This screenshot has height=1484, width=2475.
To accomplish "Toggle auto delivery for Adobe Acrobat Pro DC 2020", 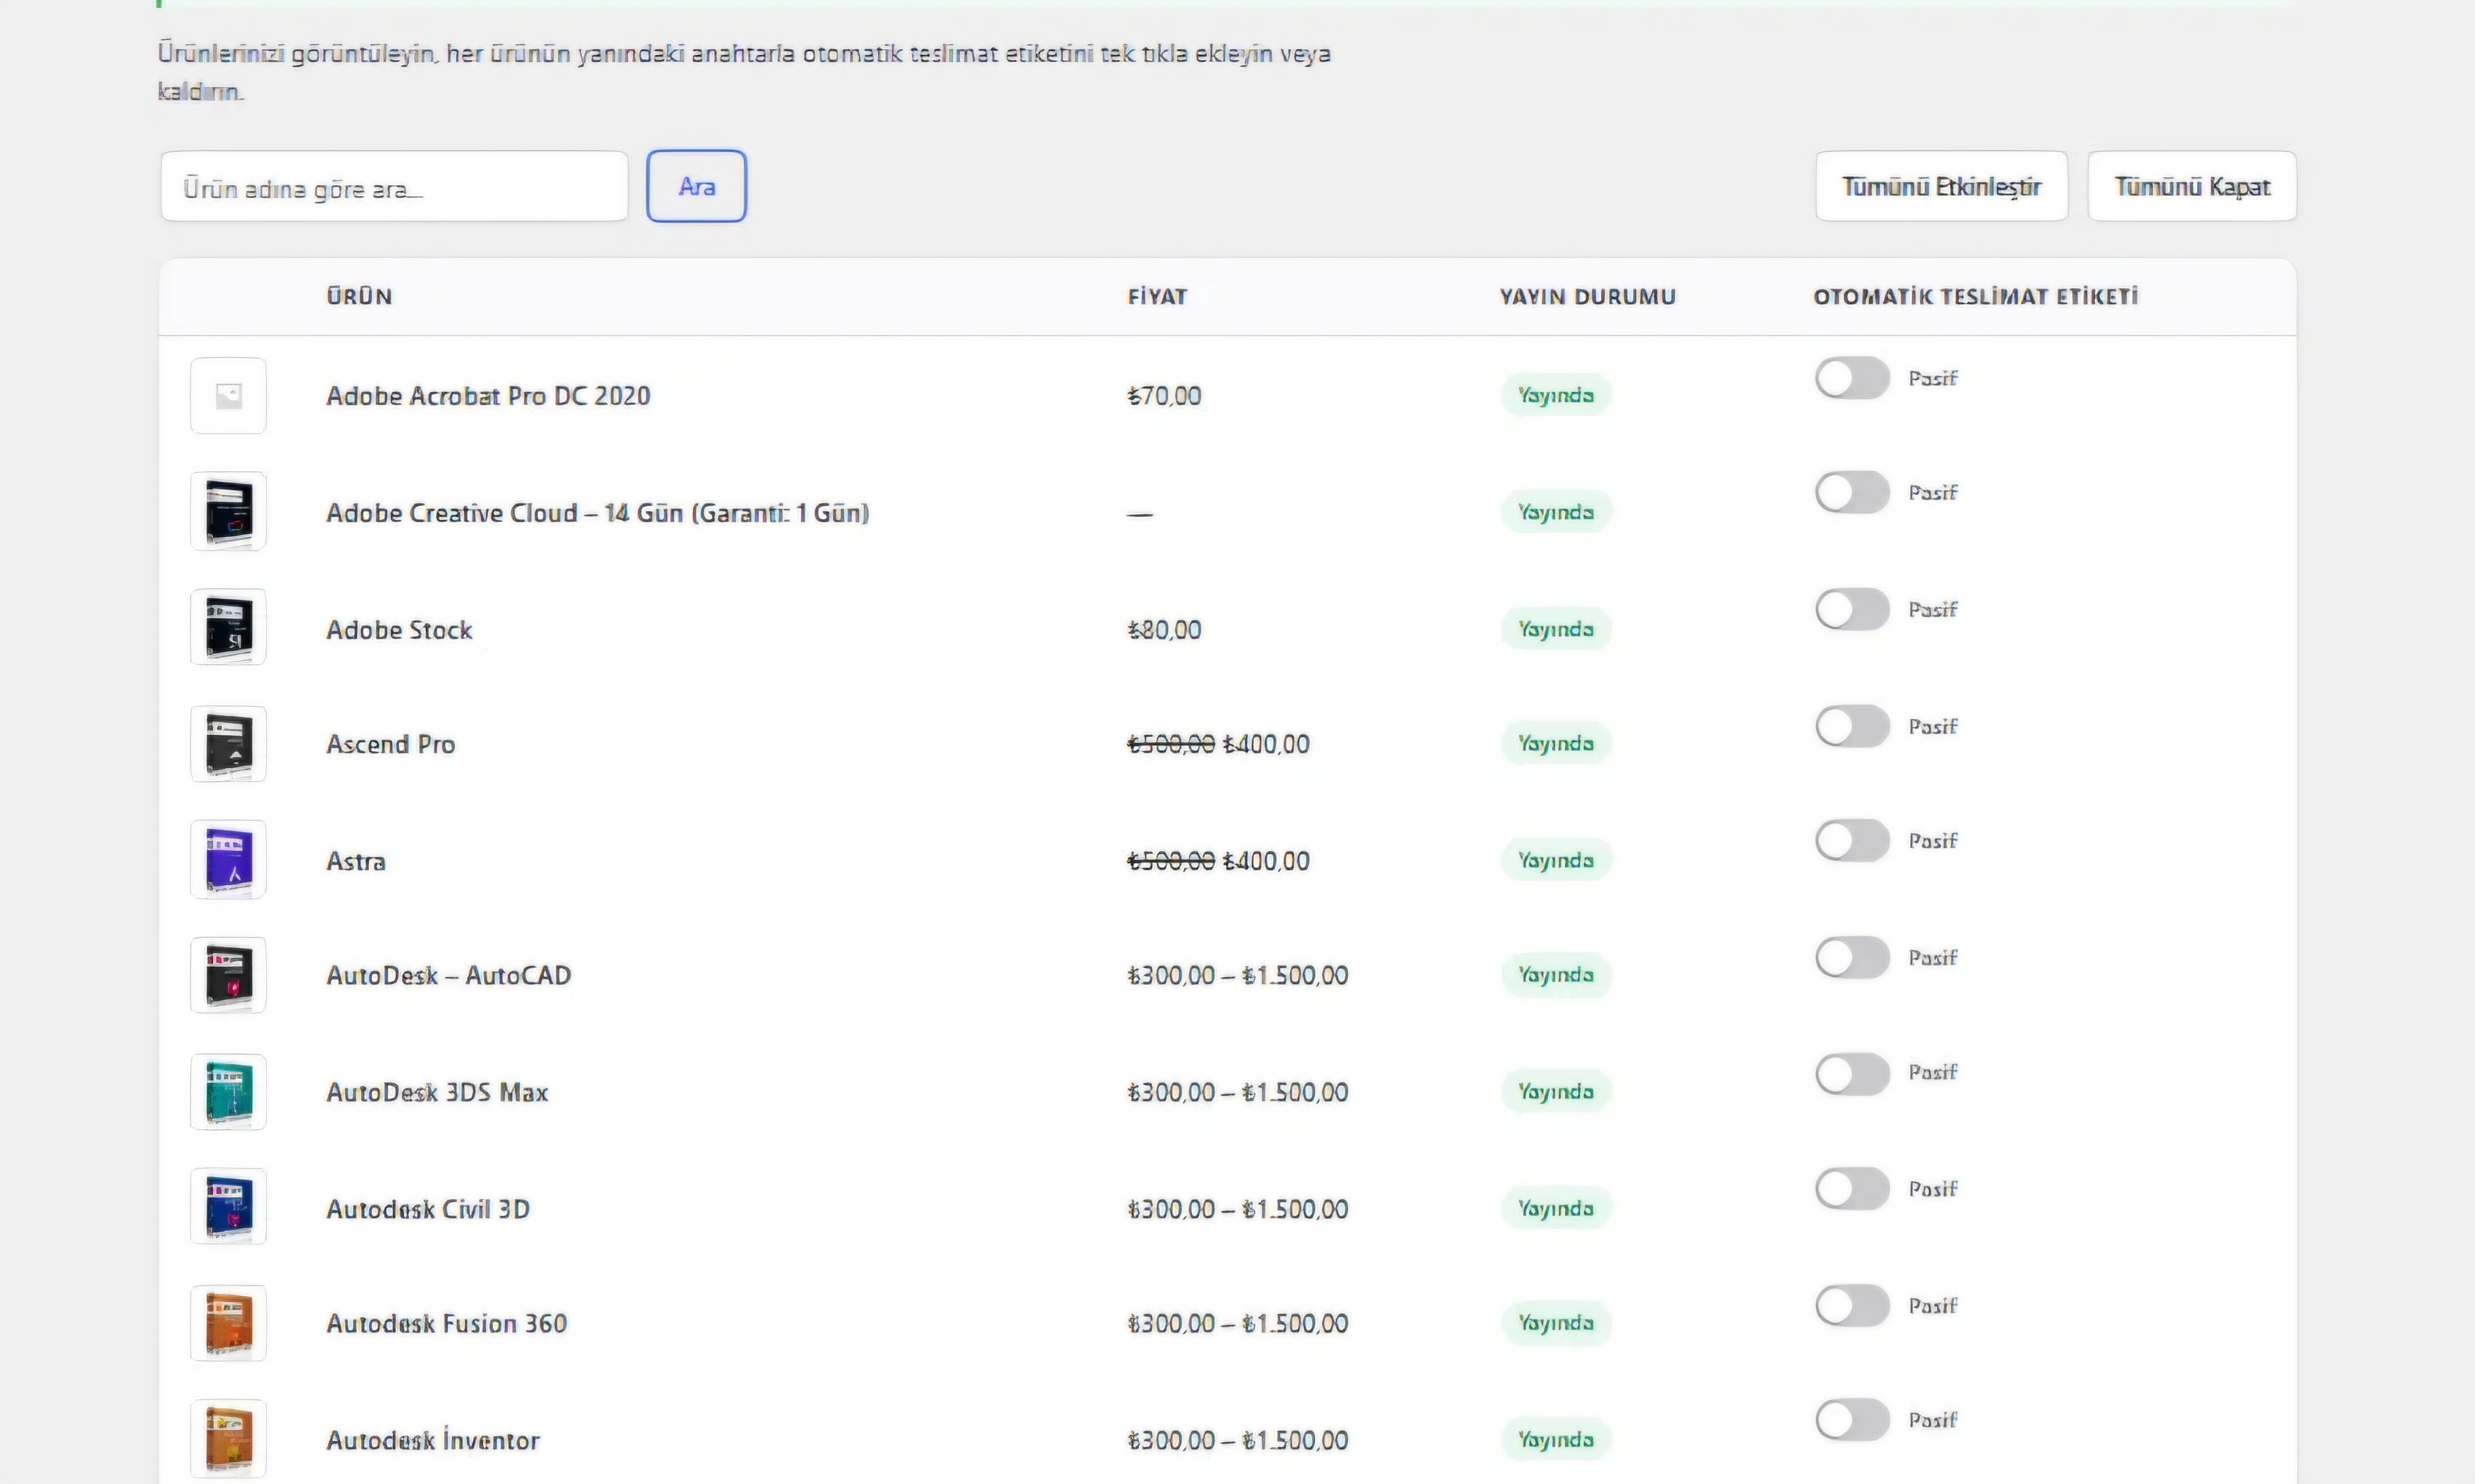I will click(x=1852, y=378).
